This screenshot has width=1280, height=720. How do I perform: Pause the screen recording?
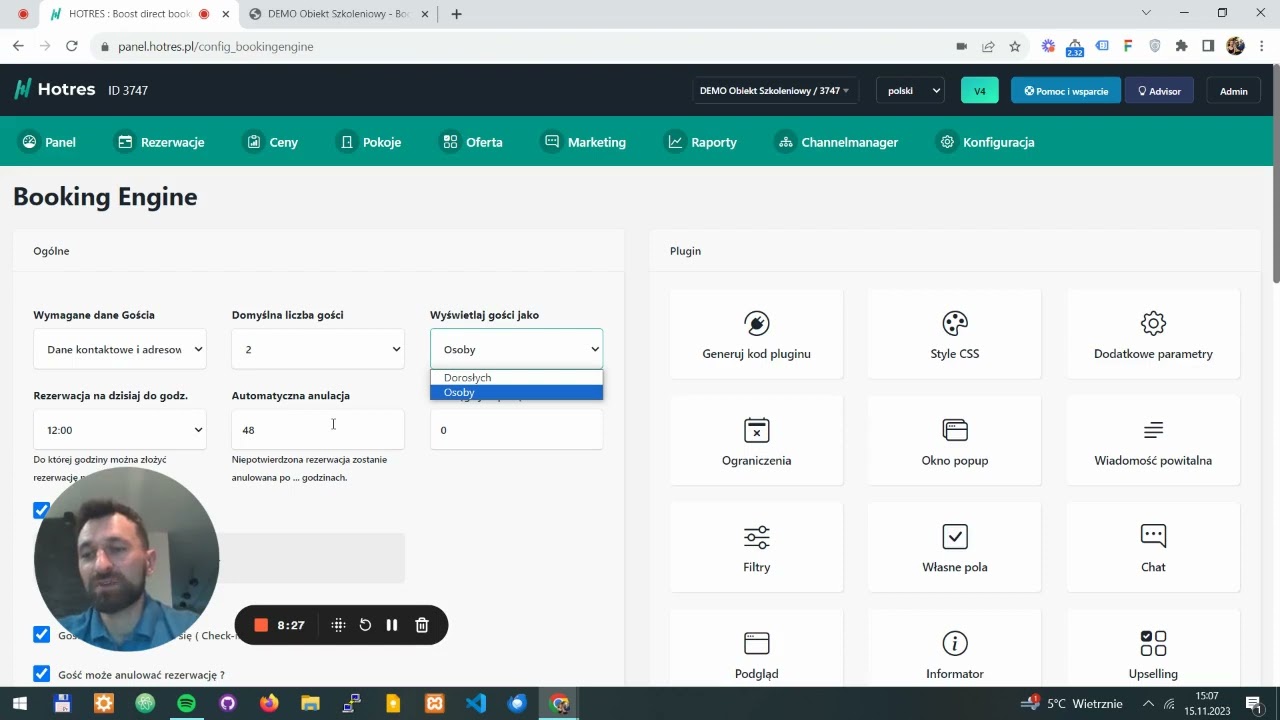point(392,625)
